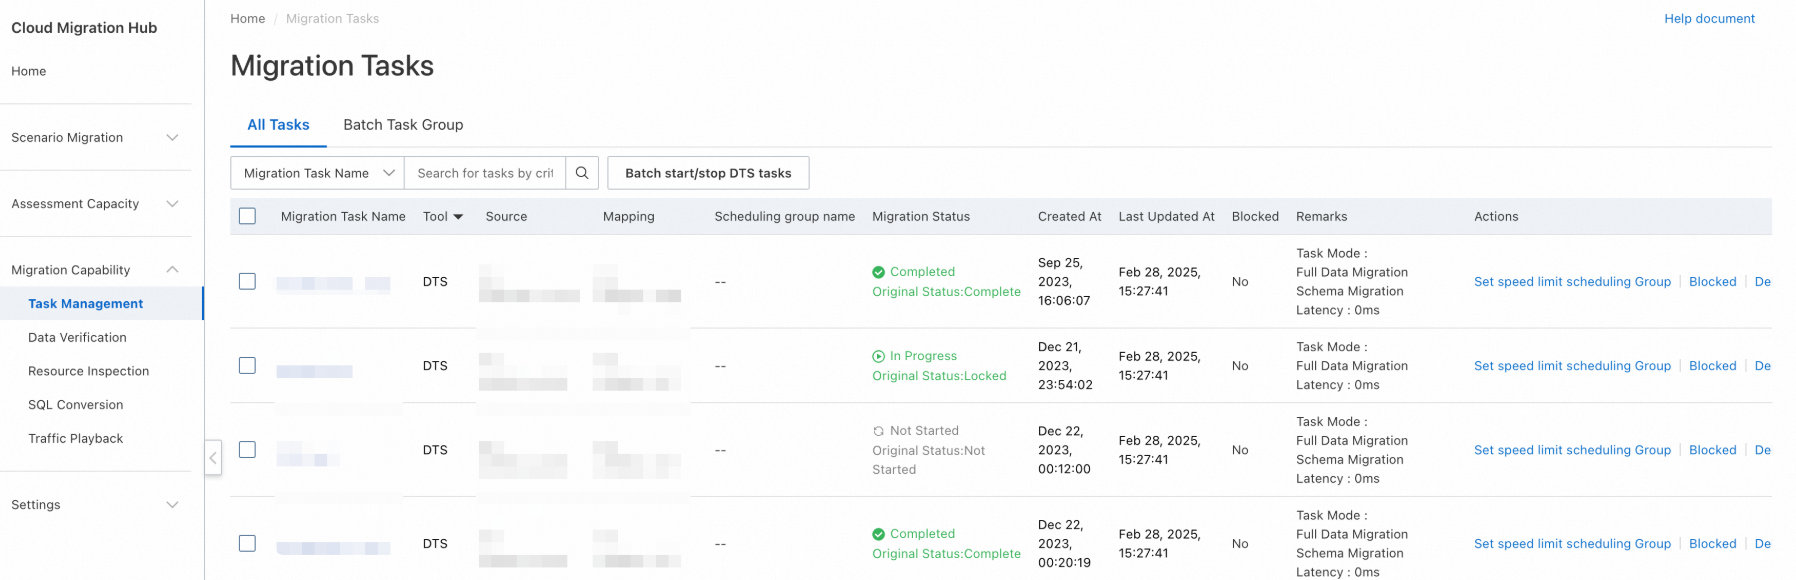Viewport: 1796px width, 580px height.
Task: Click the green Completed status icon in first row
Action: coord(878,272)
